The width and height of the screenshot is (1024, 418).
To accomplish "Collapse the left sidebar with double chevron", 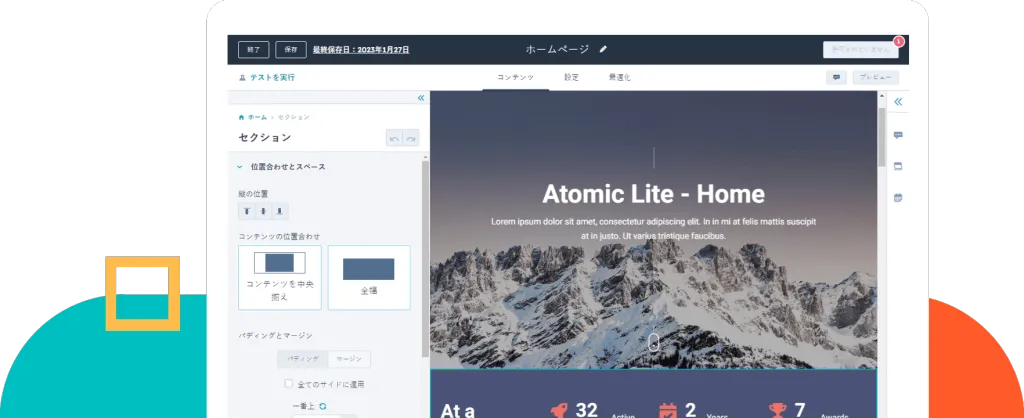I will [421, 97].
